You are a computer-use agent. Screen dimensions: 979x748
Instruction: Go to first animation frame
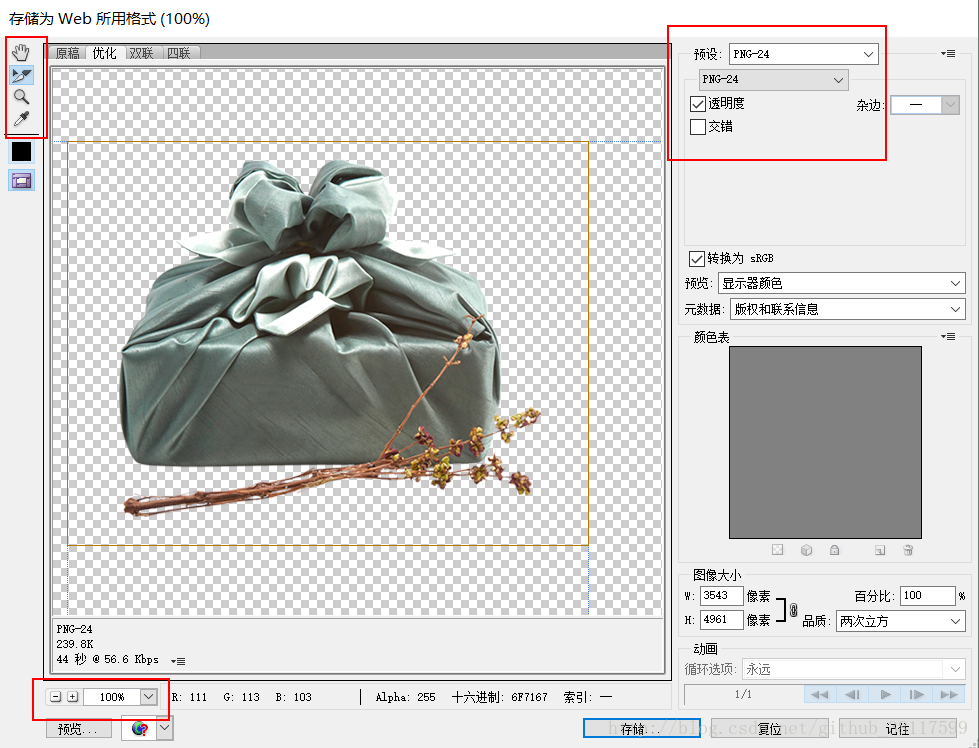point(820,694)
